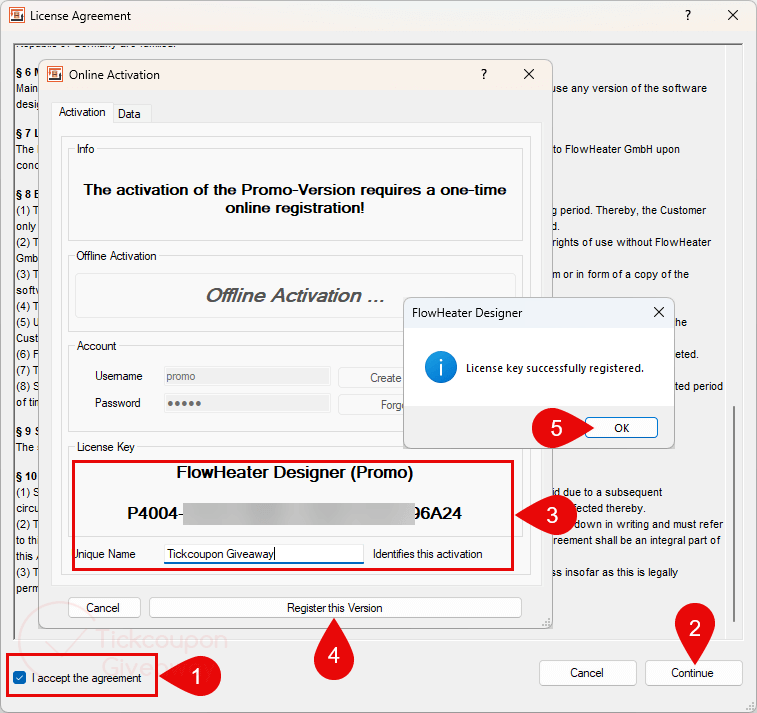Click the help question mark in Online Activation
The width and height of the screenshot is (757, 713).
click(484, 74)
